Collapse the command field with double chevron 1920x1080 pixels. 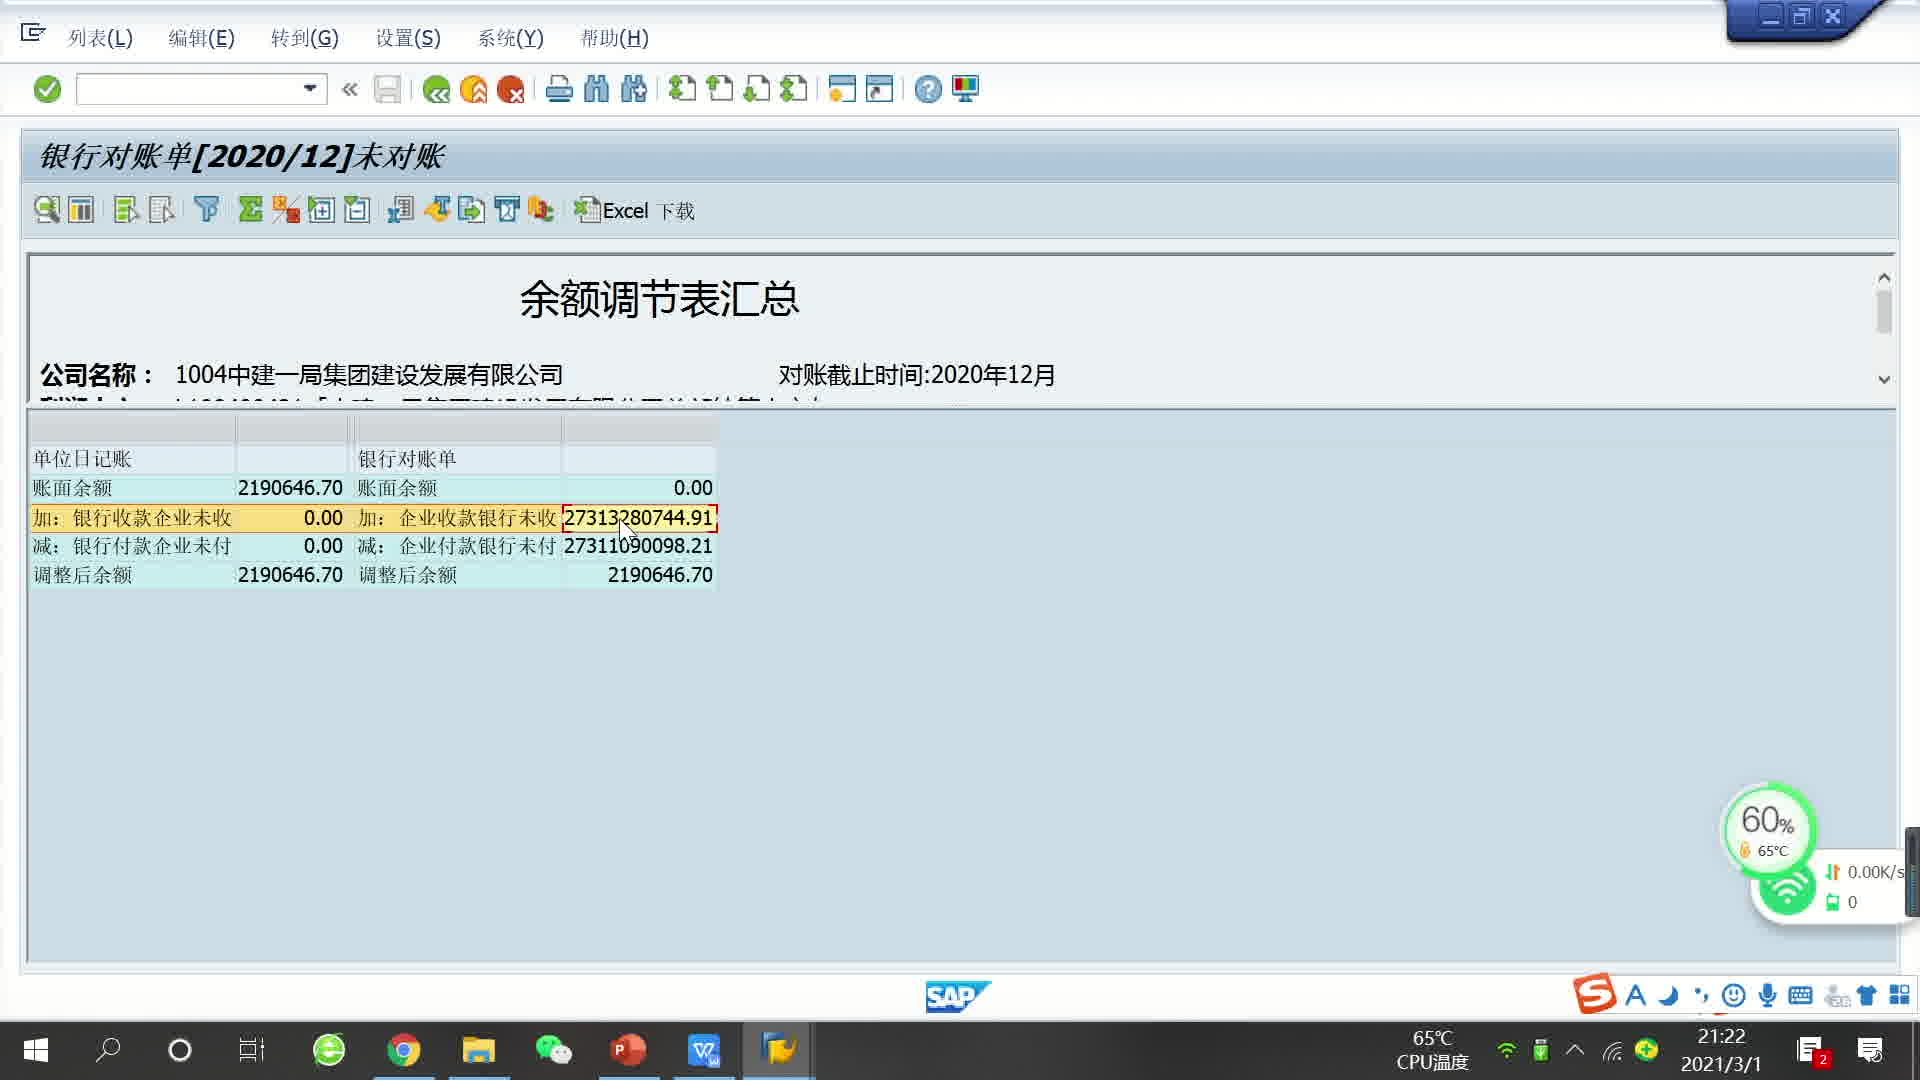pyautogui.click(x=350, y=90)
